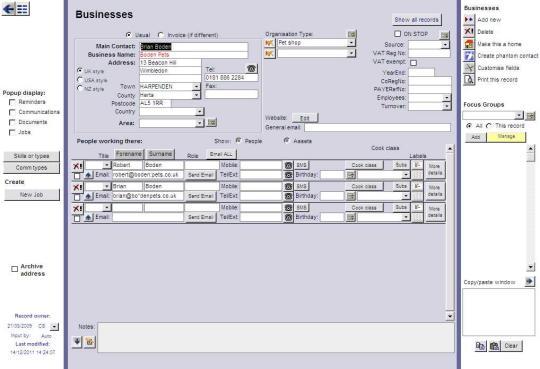Click the down arrow icon beside Notes
Screen dimensions: 540x369
pyautogui.click(x=77, y=342)
